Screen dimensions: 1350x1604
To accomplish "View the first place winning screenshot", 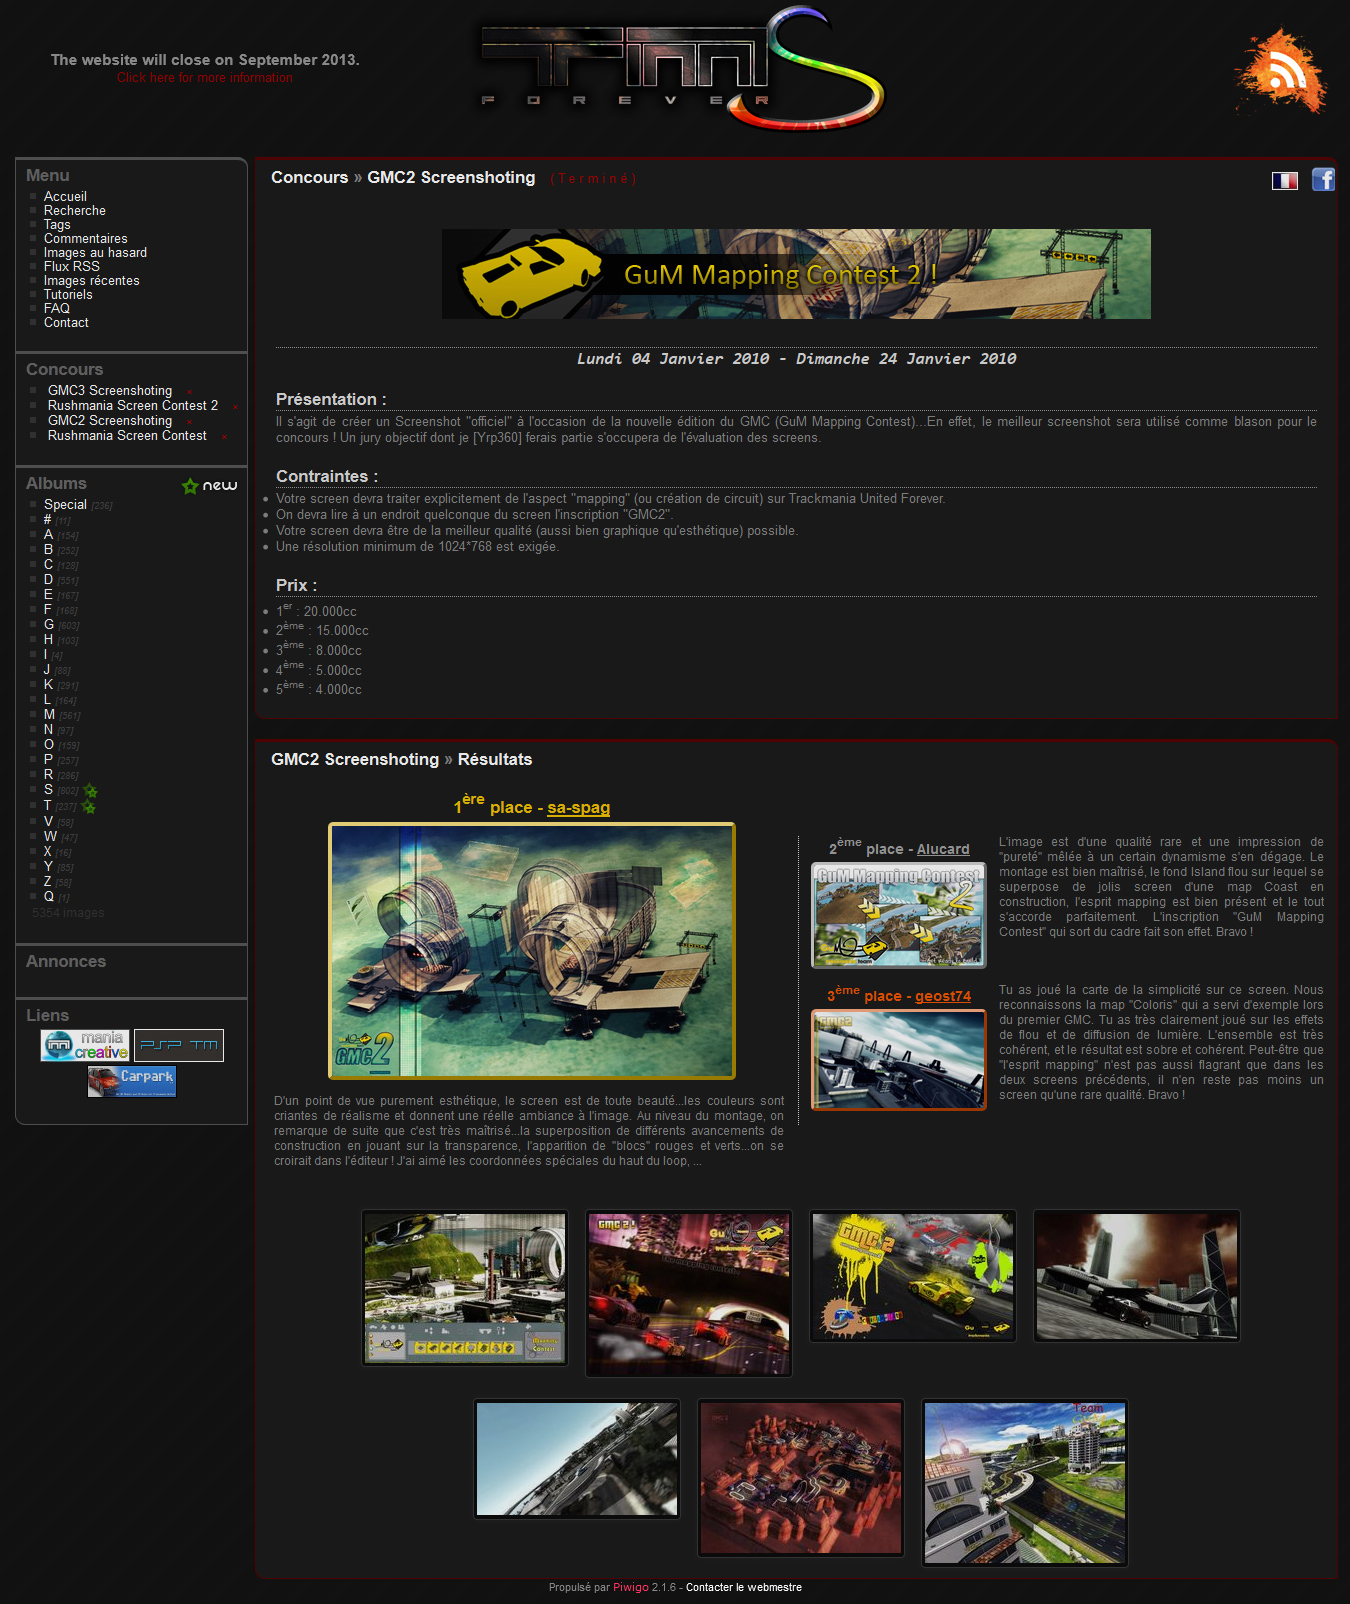I will click(532, 951).
